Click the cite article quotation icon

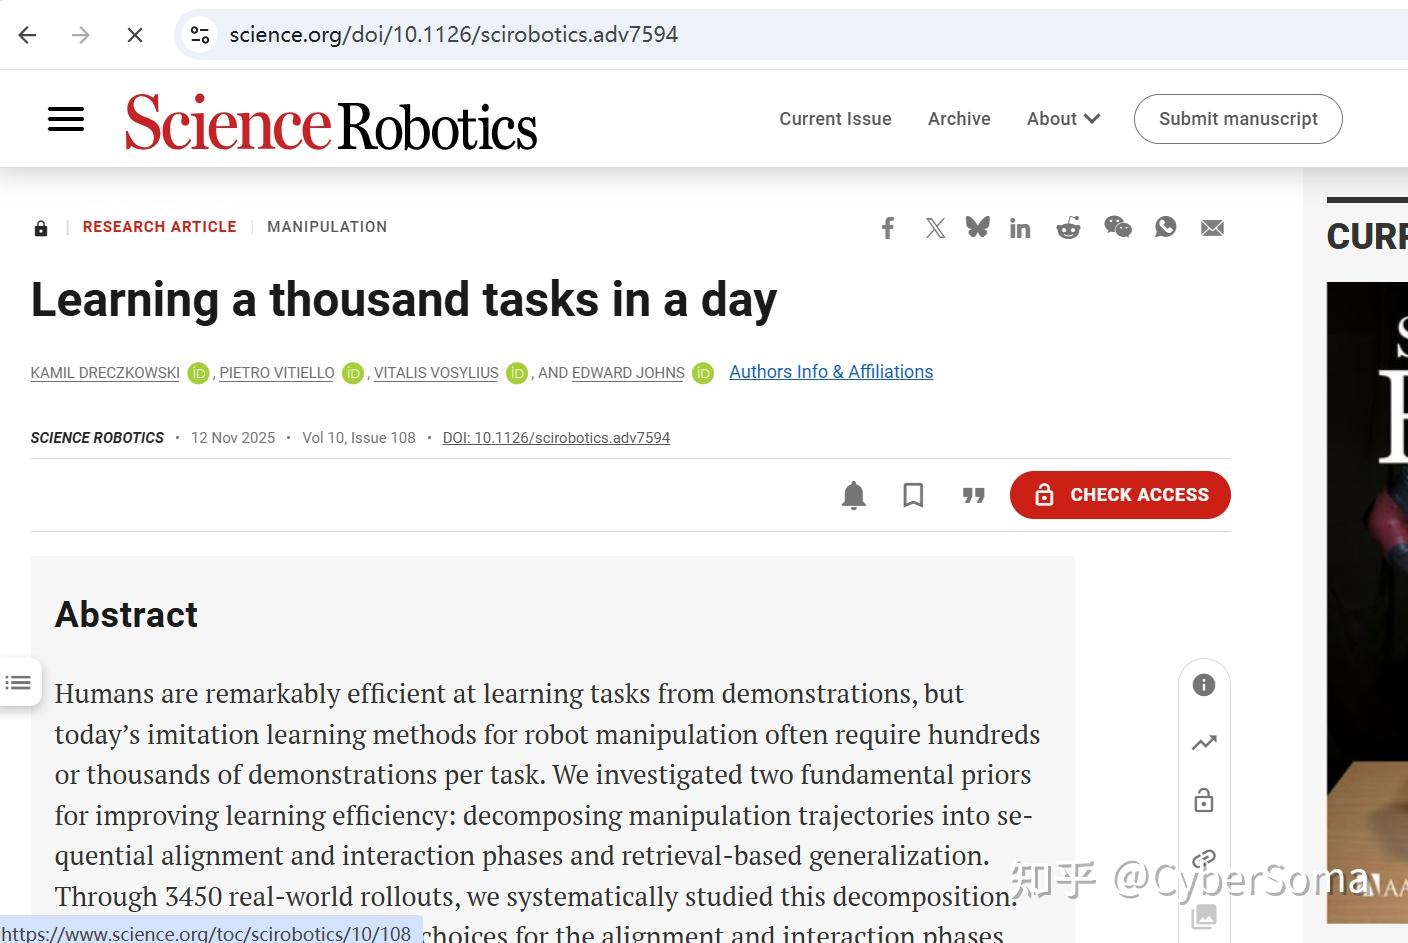973,495
